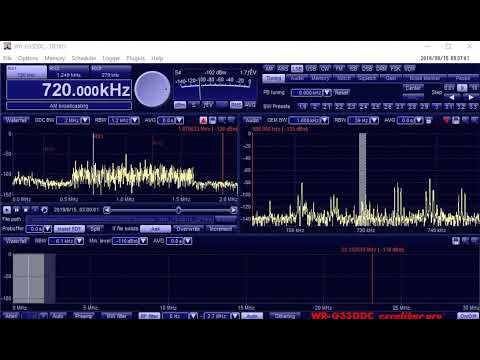Open the Memory menu
480x360 pixels.
pyautogui.click(x=55, y=58)
